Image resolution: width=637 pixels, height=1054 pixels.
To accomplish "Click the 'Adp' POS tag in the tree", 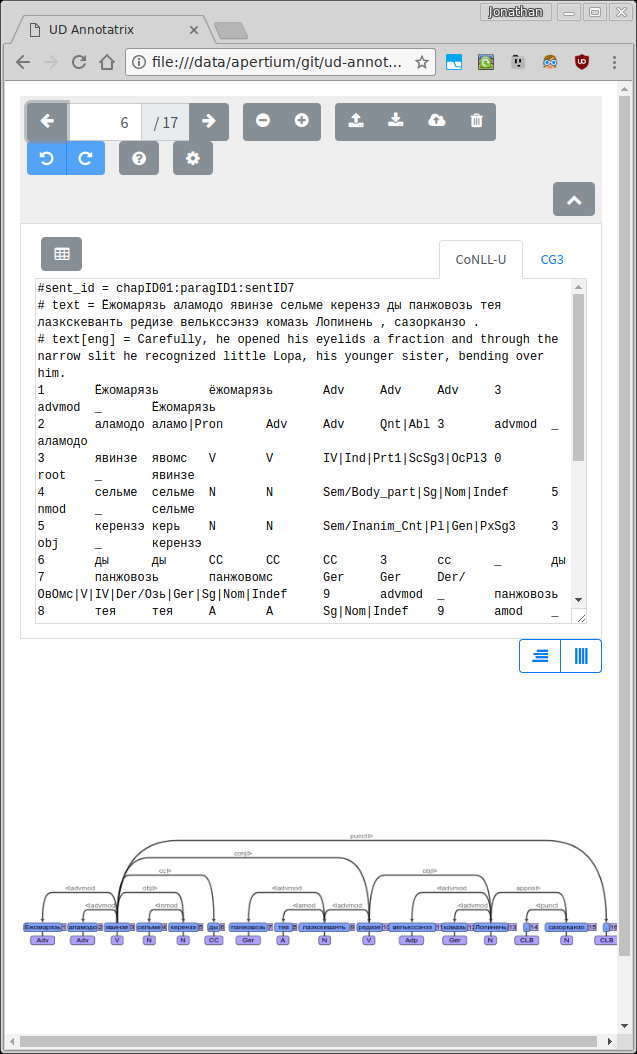I will coord(411,940).
